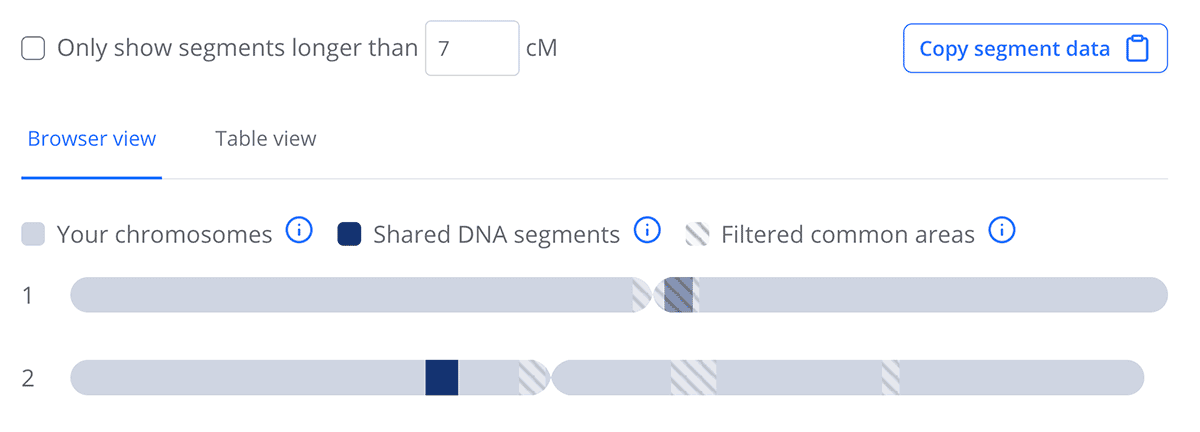Click the chromosome 1 row label

point(28,295)
